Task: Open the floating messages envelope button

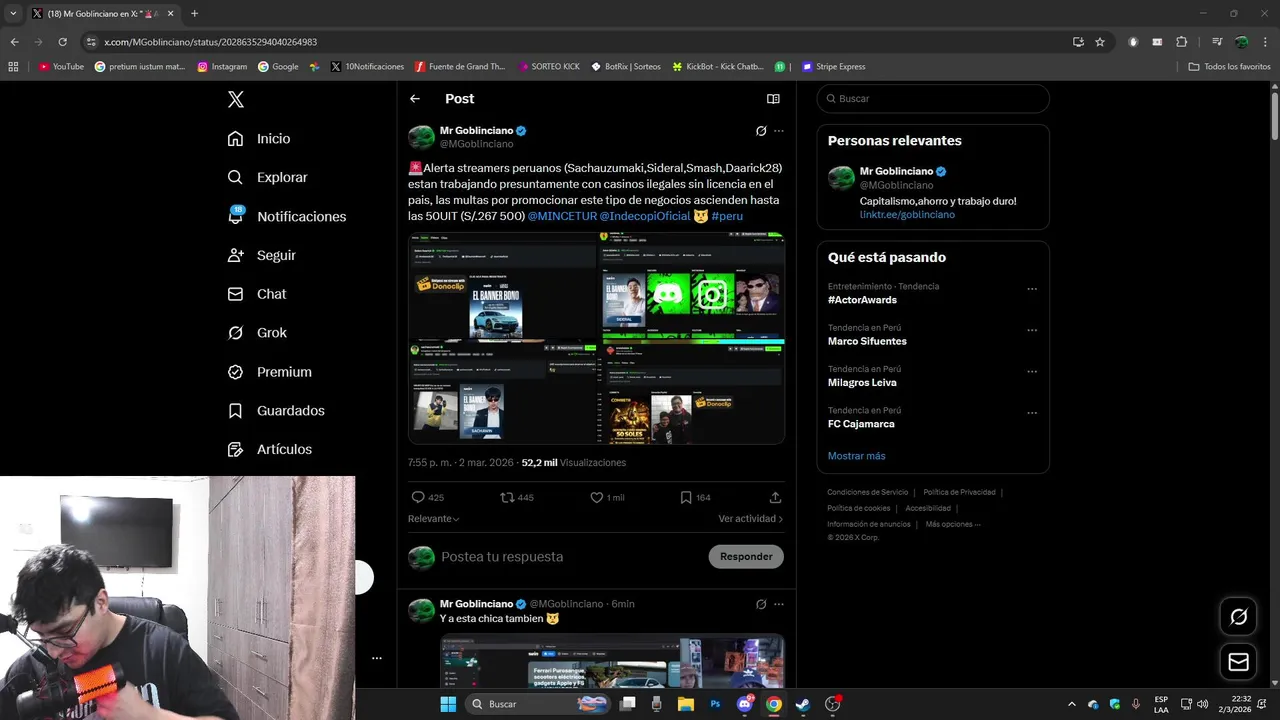Action: [1239, 662]
